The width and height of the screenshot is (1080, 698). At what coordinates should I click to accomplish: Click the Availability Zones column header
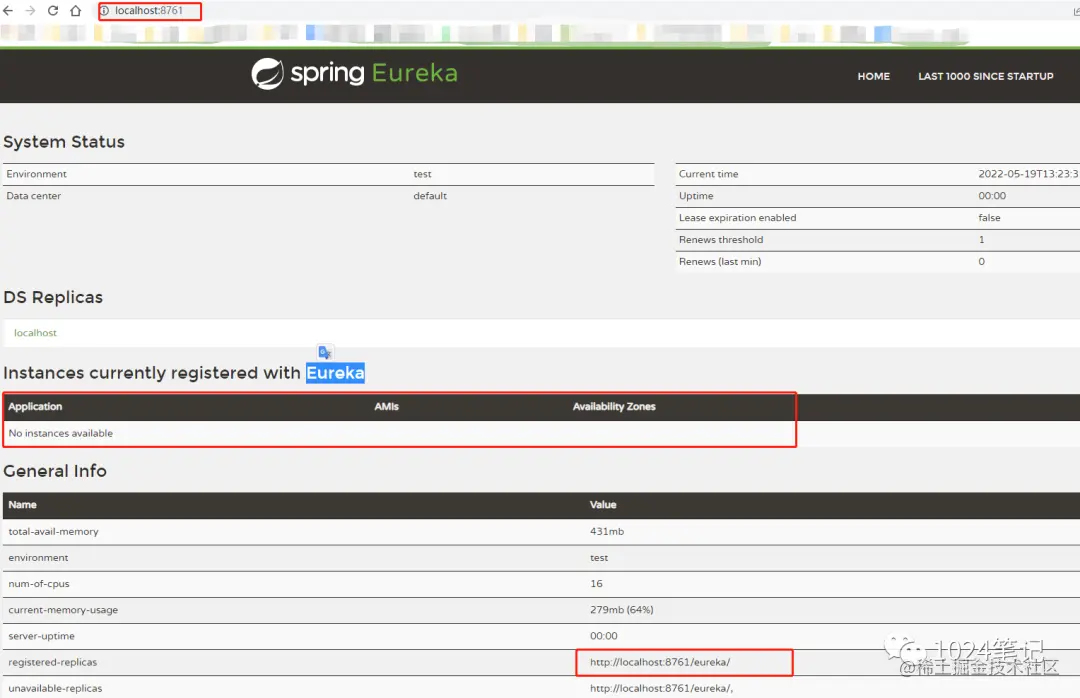coord(614,407)
